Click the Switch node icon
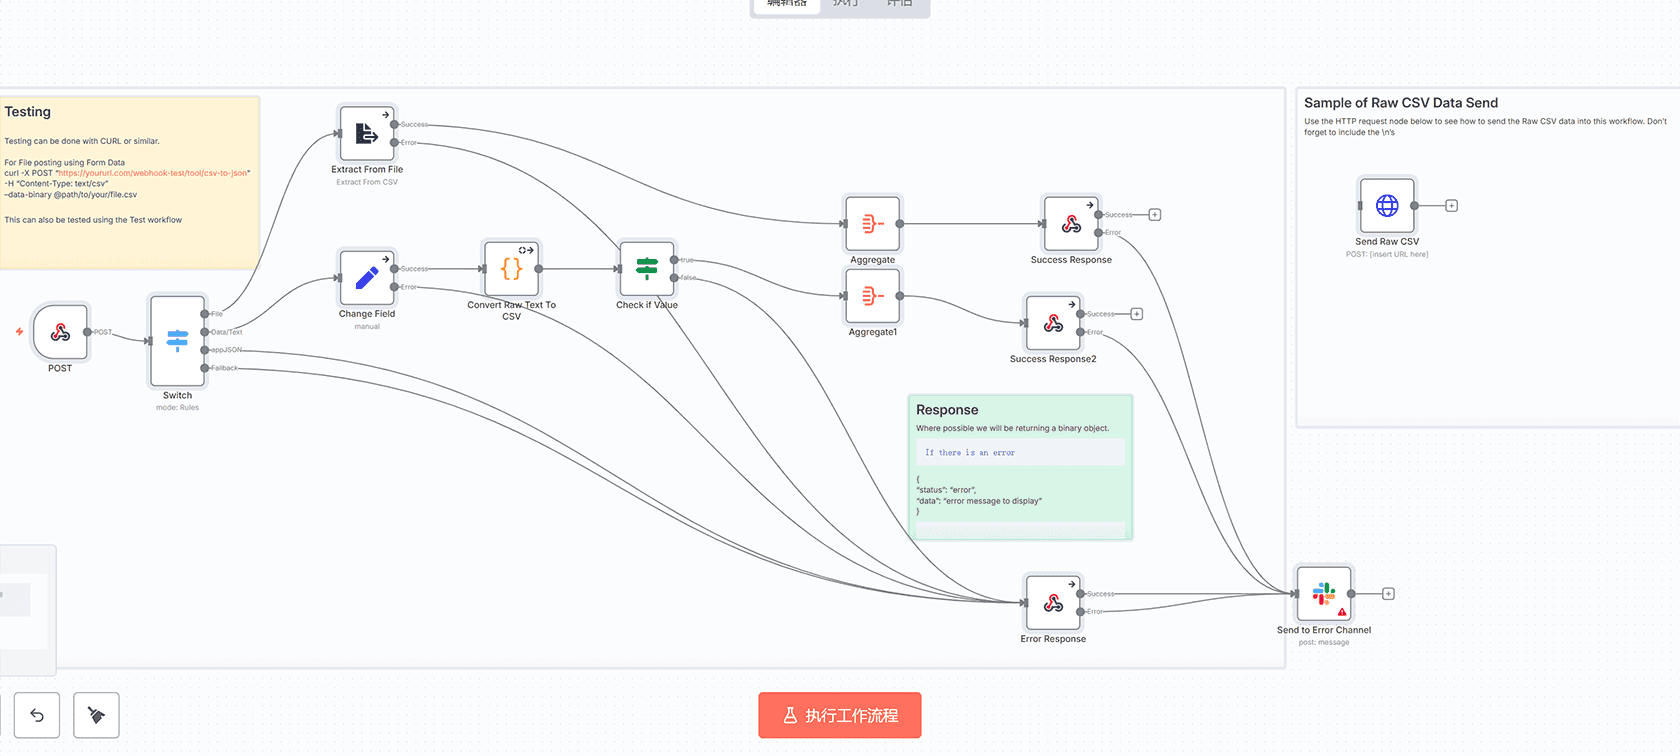The width and height of the screenshot is (1680, 756). (177, 341)
